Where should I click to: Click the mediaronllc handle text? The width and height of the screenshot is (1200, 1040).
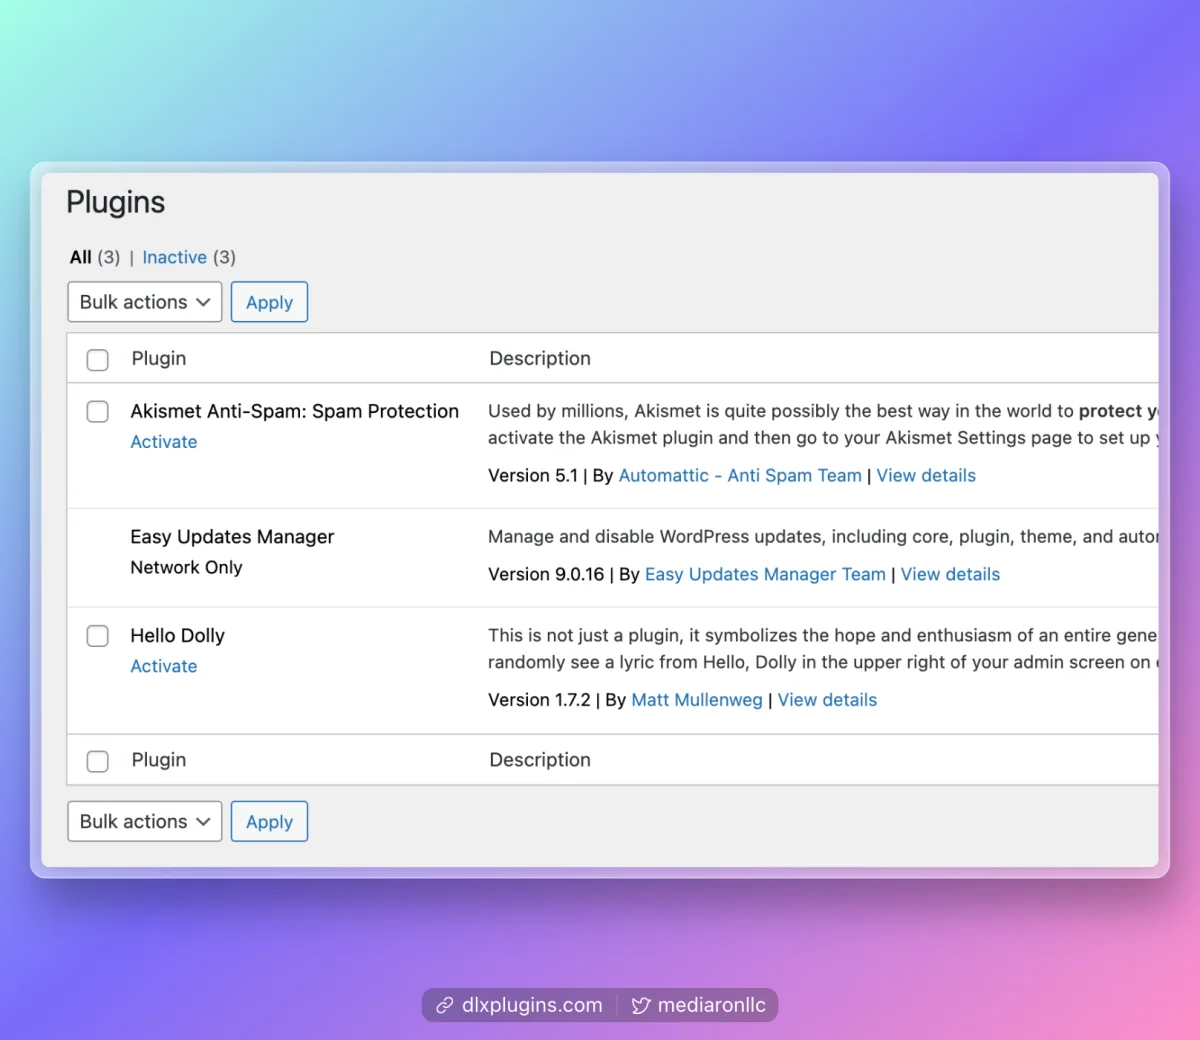(x=711, y=1005)
